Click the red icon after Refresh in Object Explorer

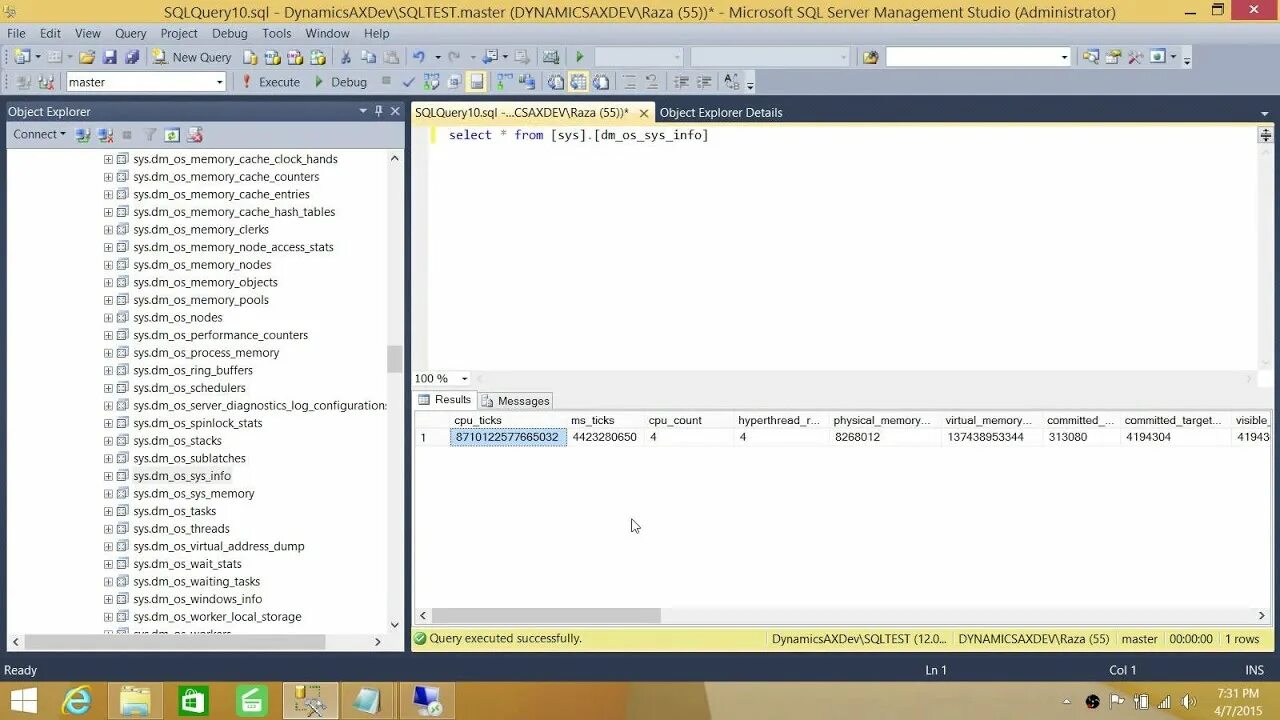coord(195,134)
